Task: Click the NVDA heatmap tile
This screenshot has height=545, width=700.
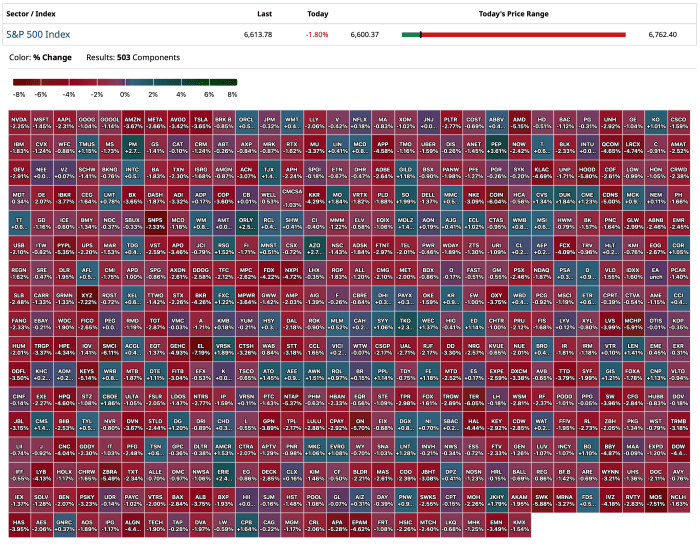Action: point(19,122)
